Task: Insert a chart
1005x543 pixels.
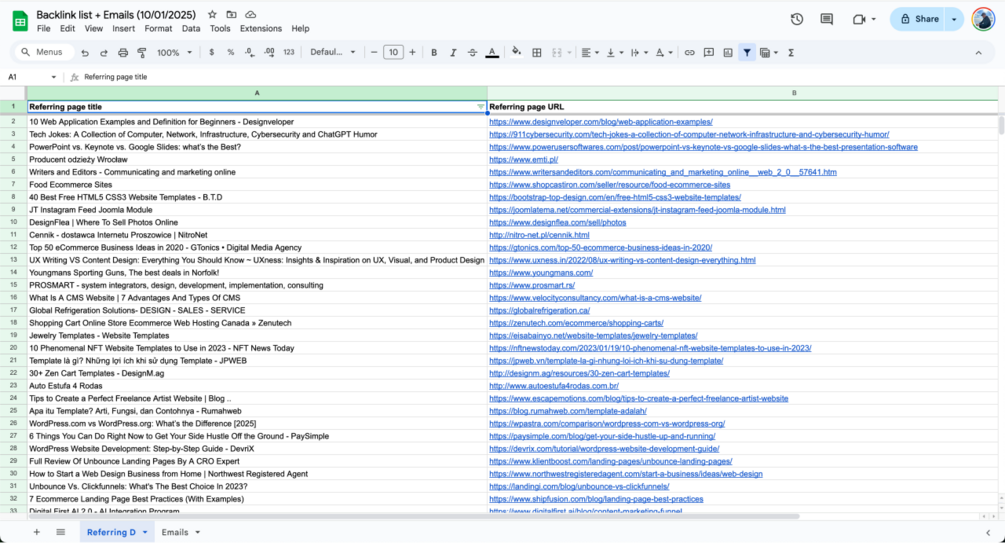Action: [728, 53]
